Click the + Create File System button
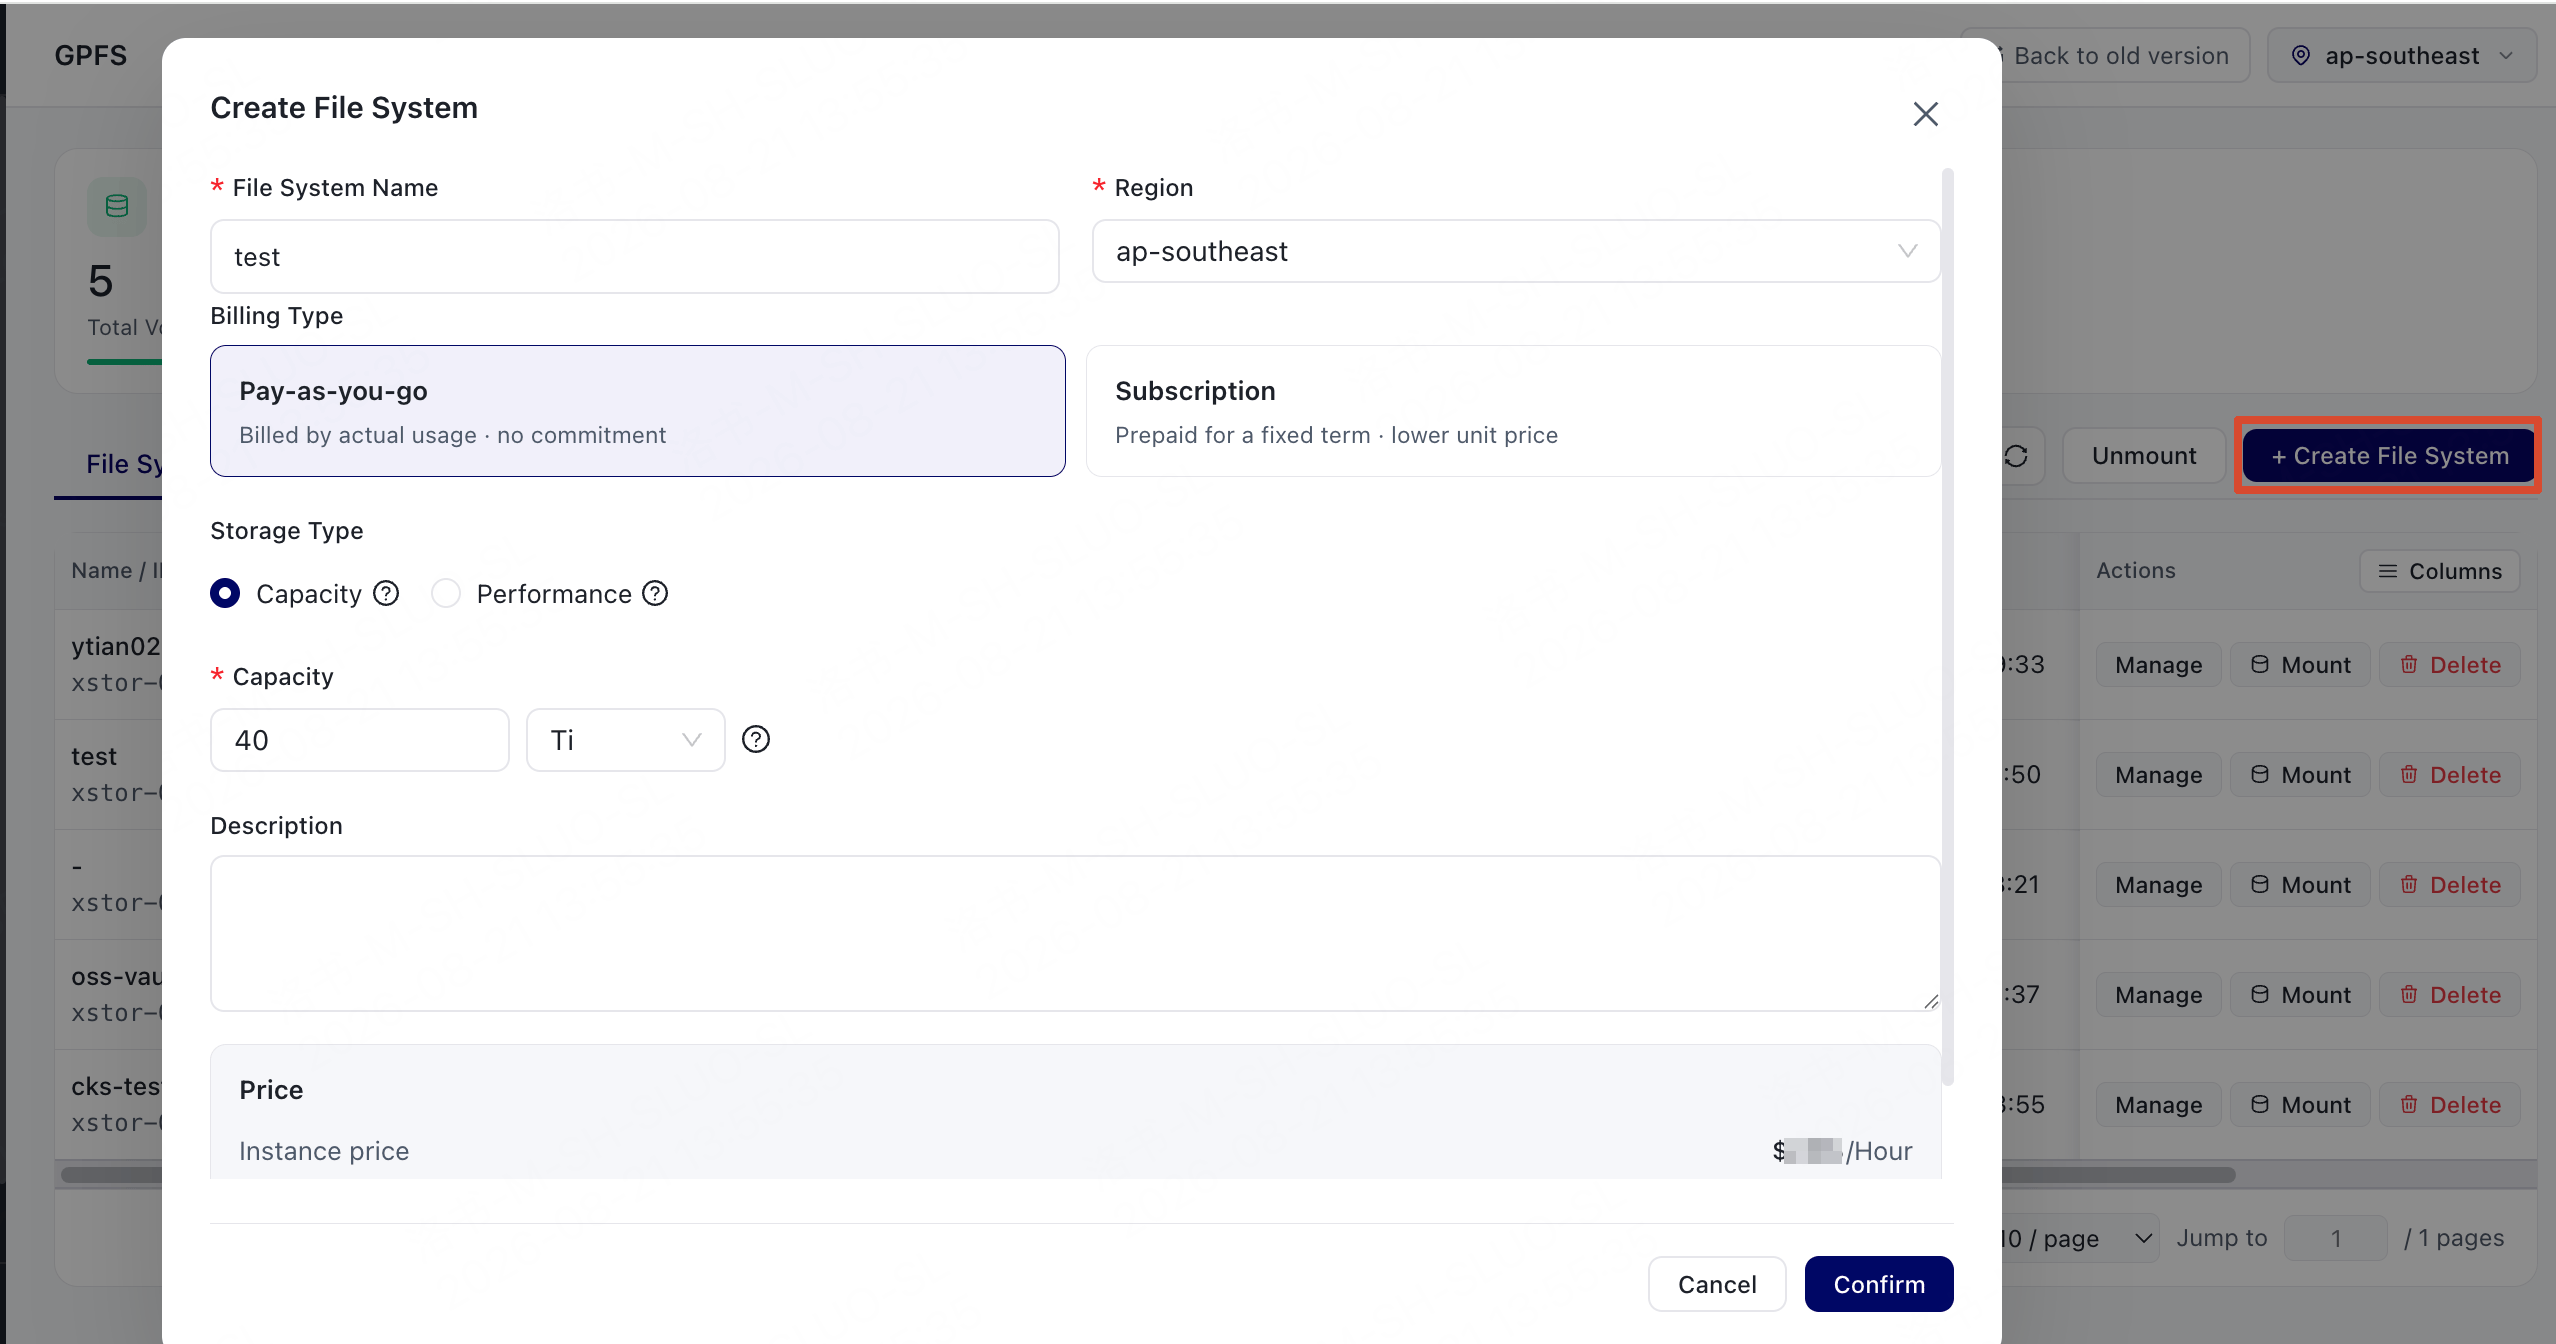The width and height of the screenshot is (2556, 1344). [2389, 456]
